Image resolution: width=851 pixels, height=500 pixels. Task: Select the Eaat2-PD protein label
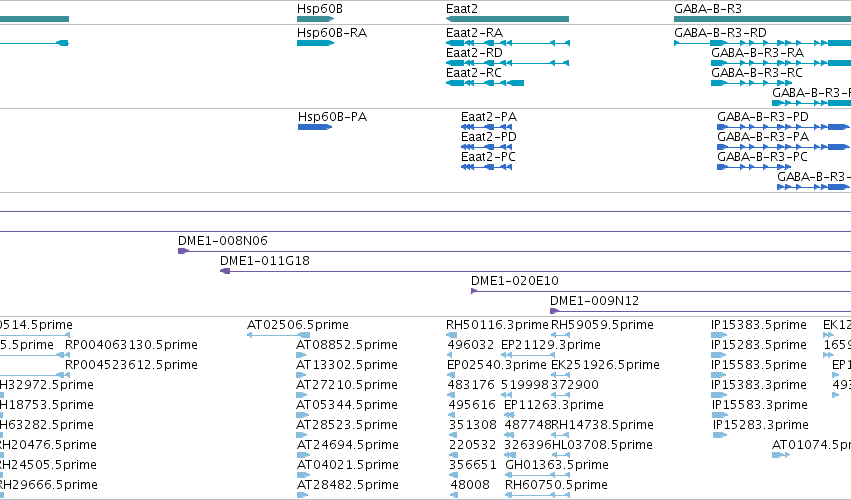click(489, 137)
